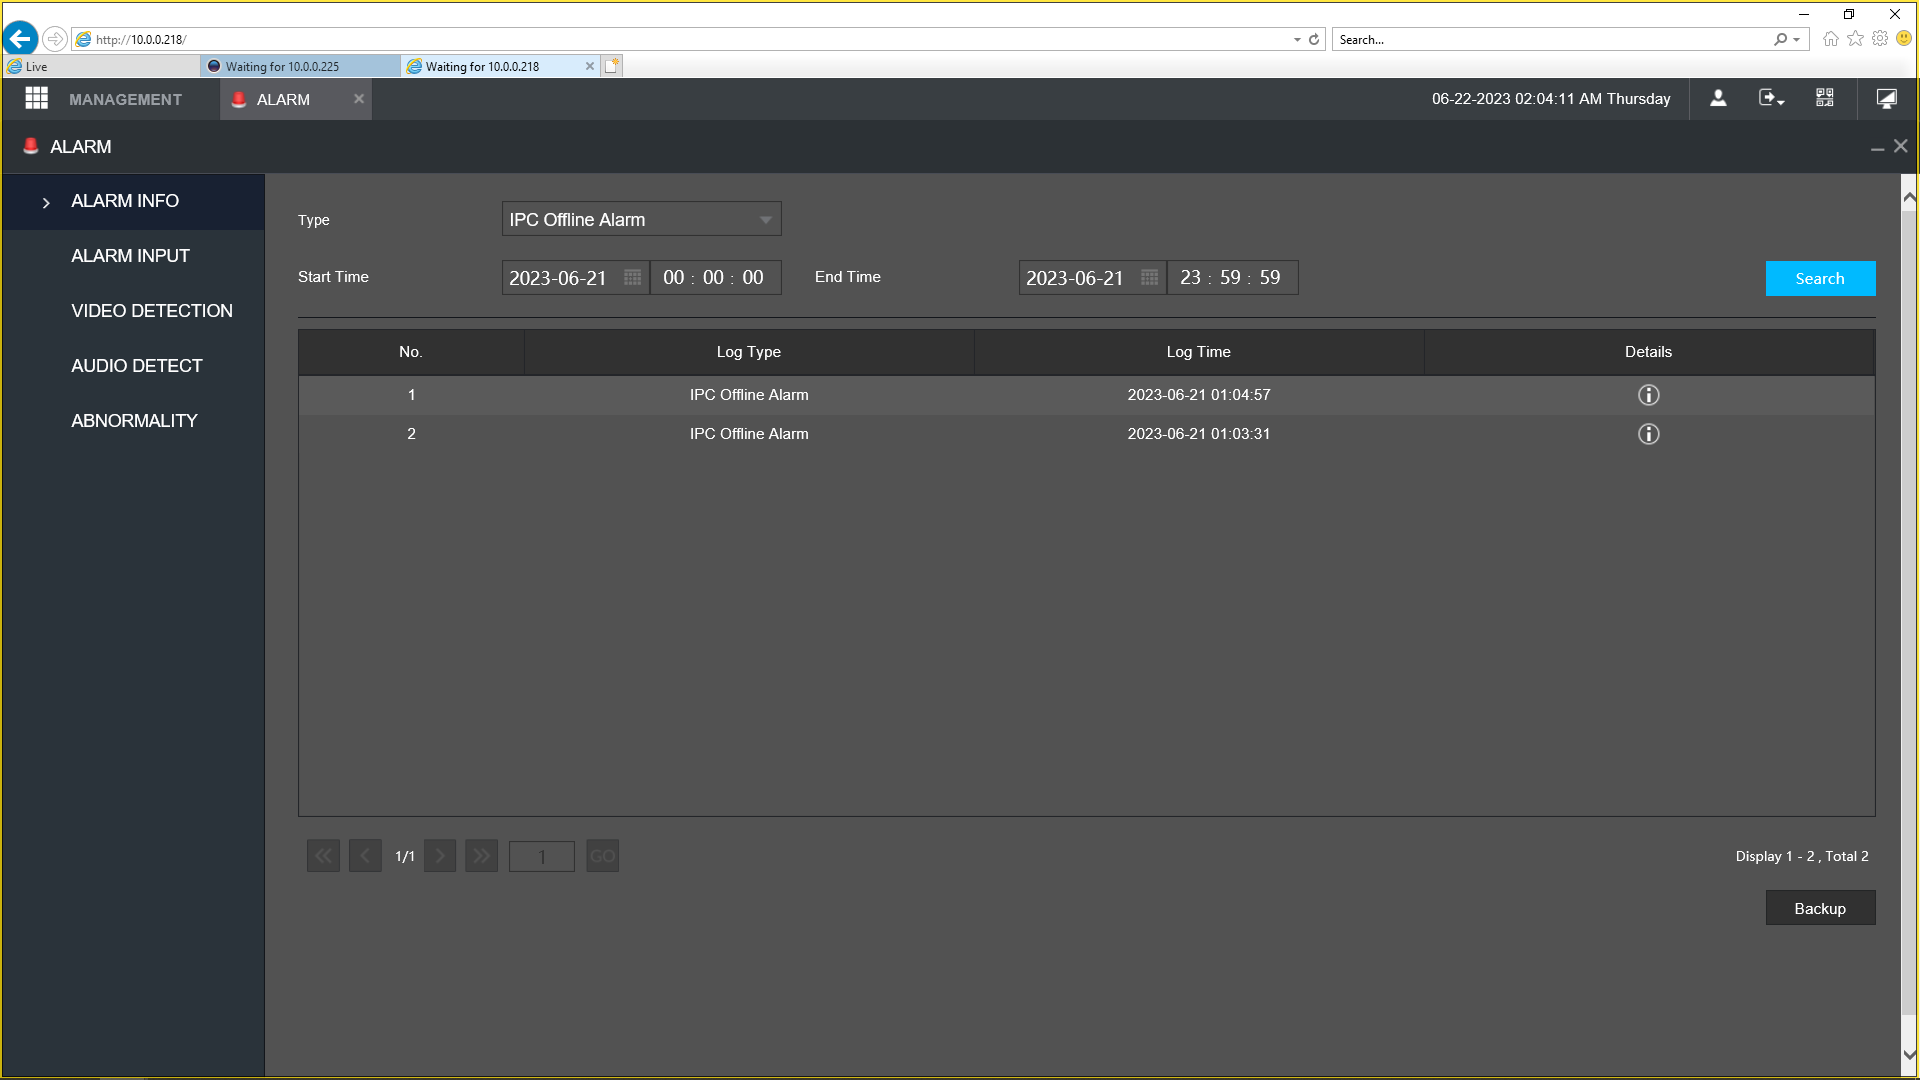View details for alarm at 01:03:31
This screenshot has height=1080, width=1920.
[1648, 434]
